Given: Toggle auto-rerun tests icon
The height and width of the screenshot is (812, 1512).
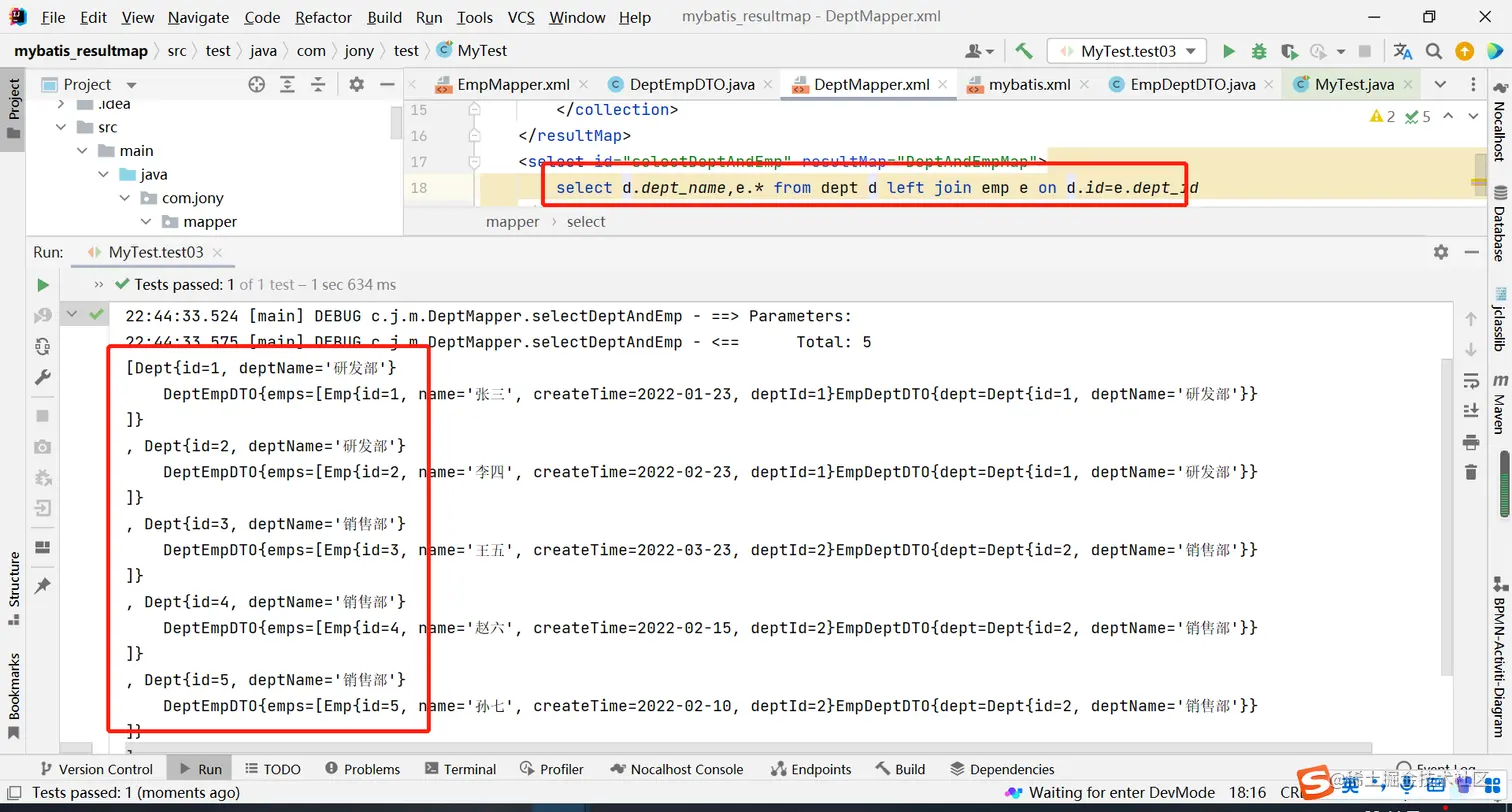Looking at the screenshot, I should (42, 346).
